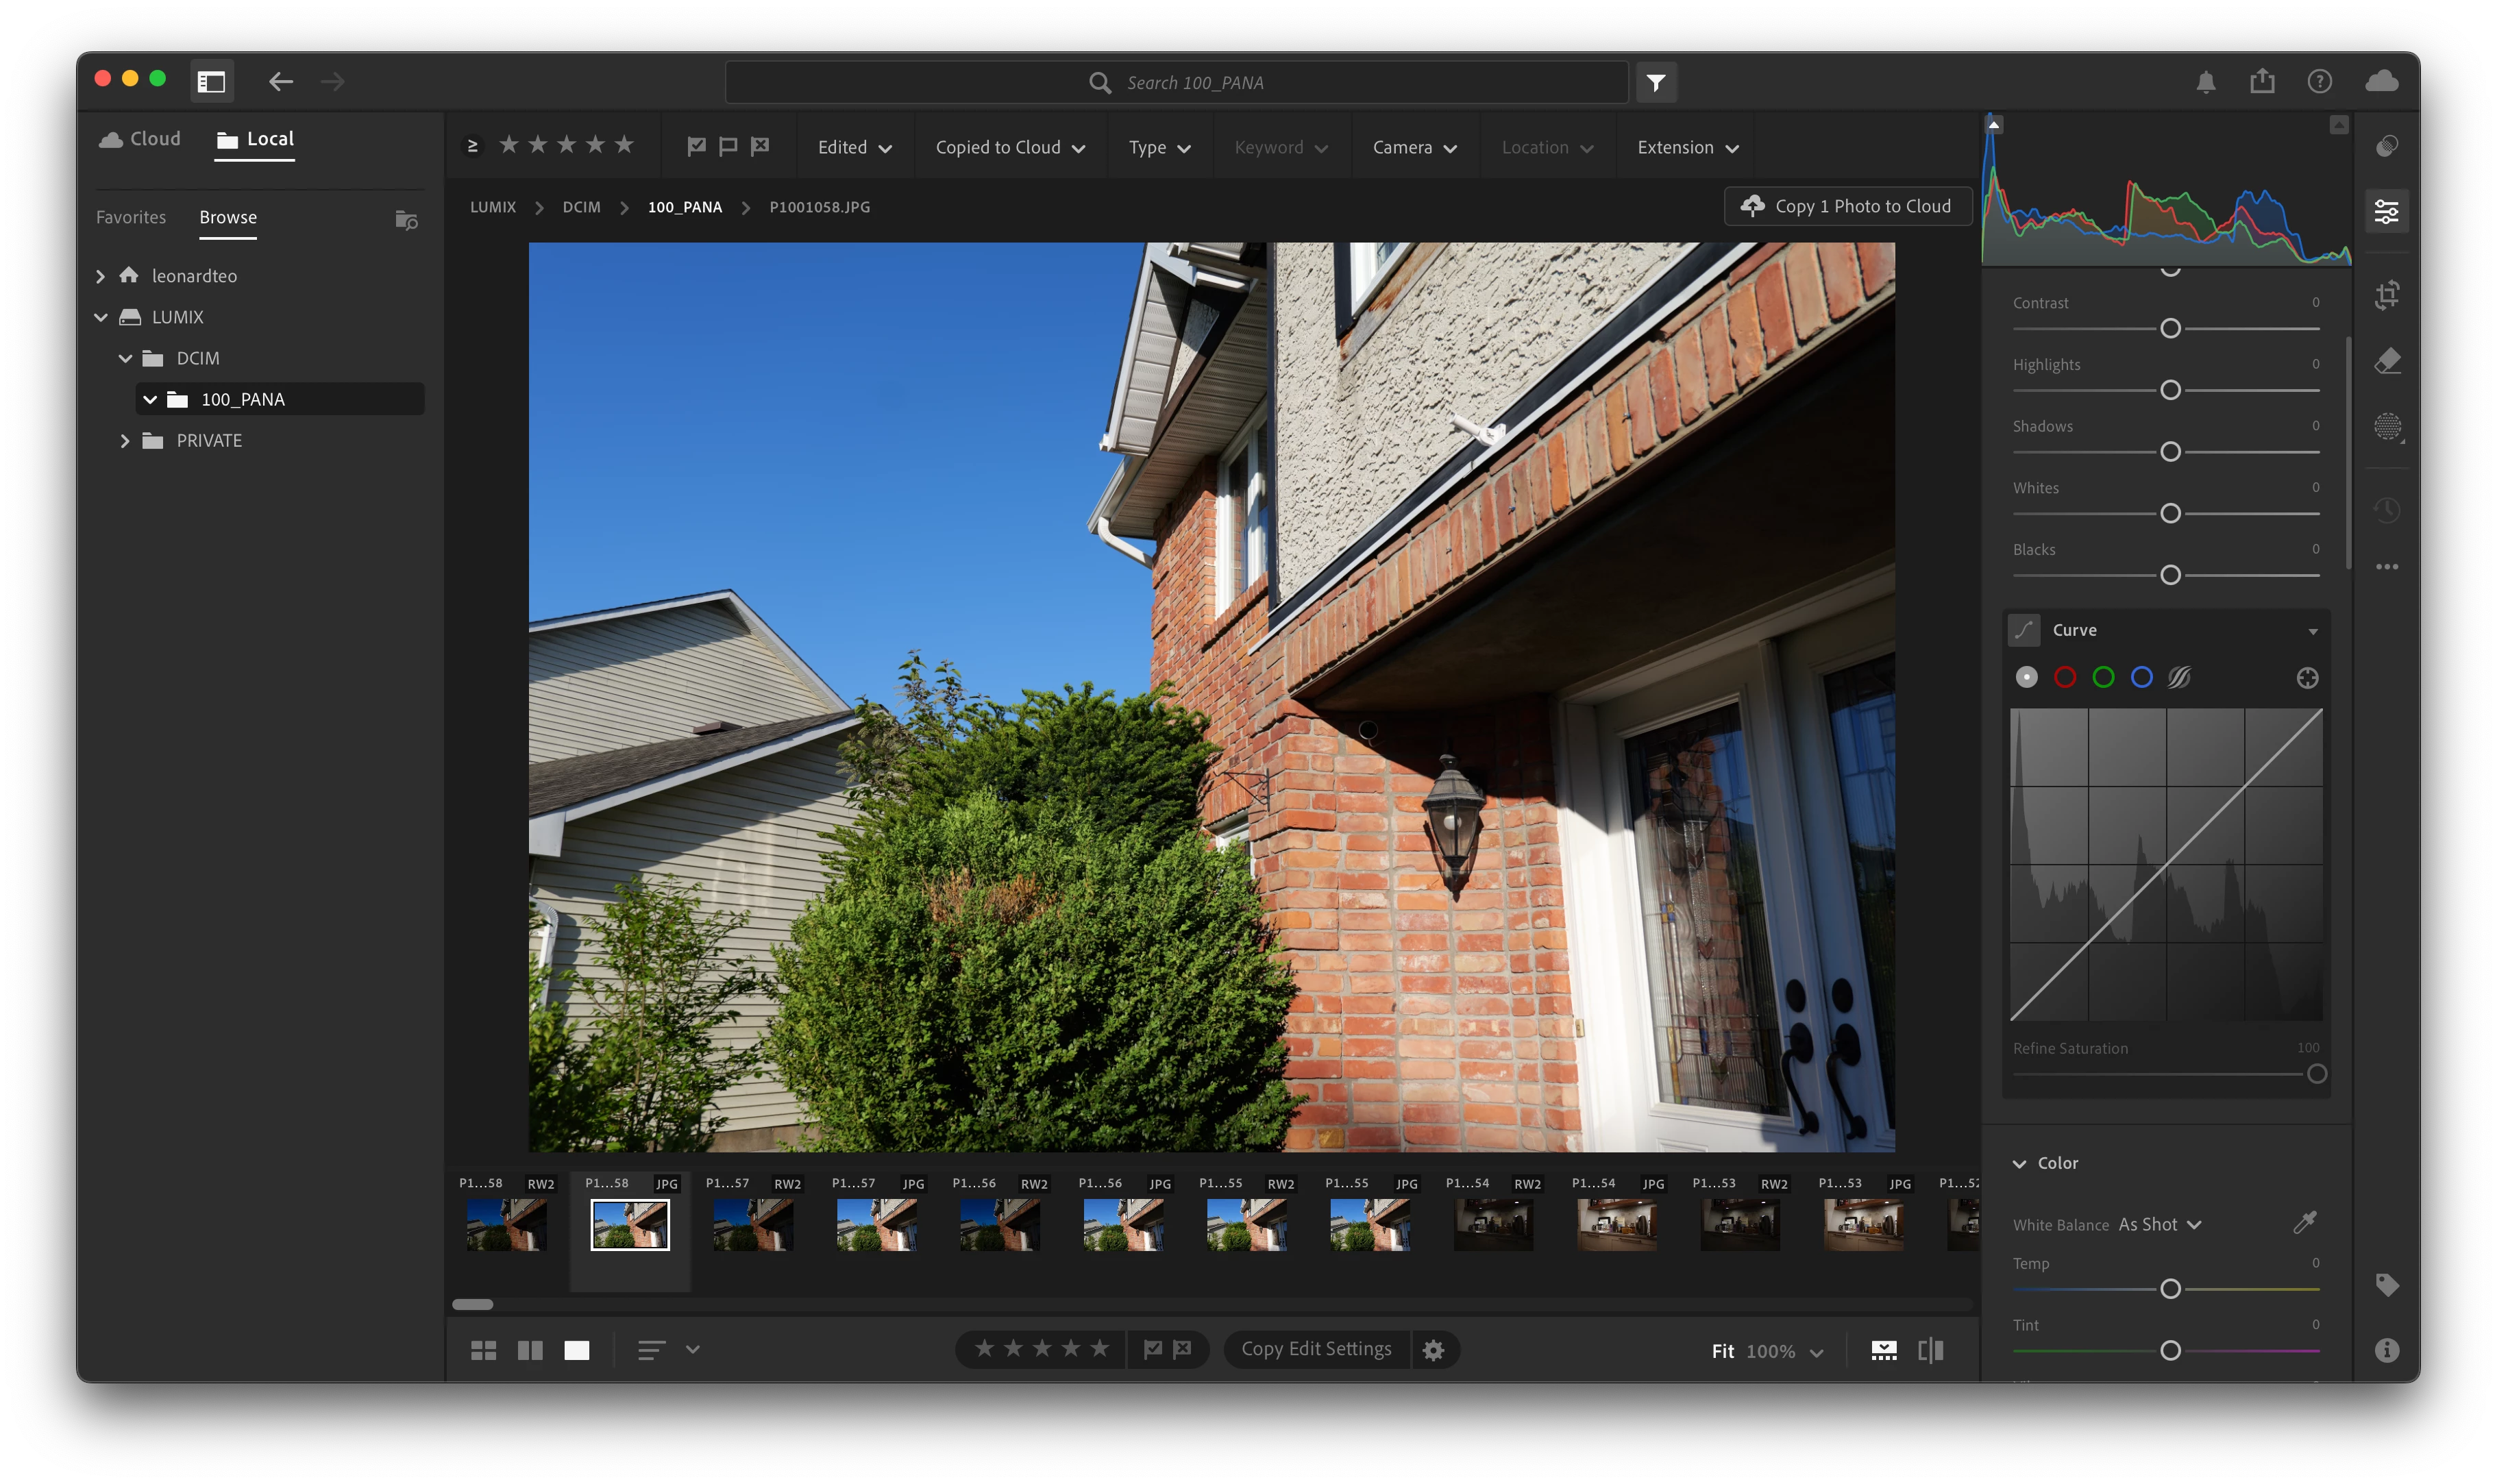Viewport: 2497px width, 1484px height.
Task: Switch to the Cloud tab
Action: [x=140, y=139]
